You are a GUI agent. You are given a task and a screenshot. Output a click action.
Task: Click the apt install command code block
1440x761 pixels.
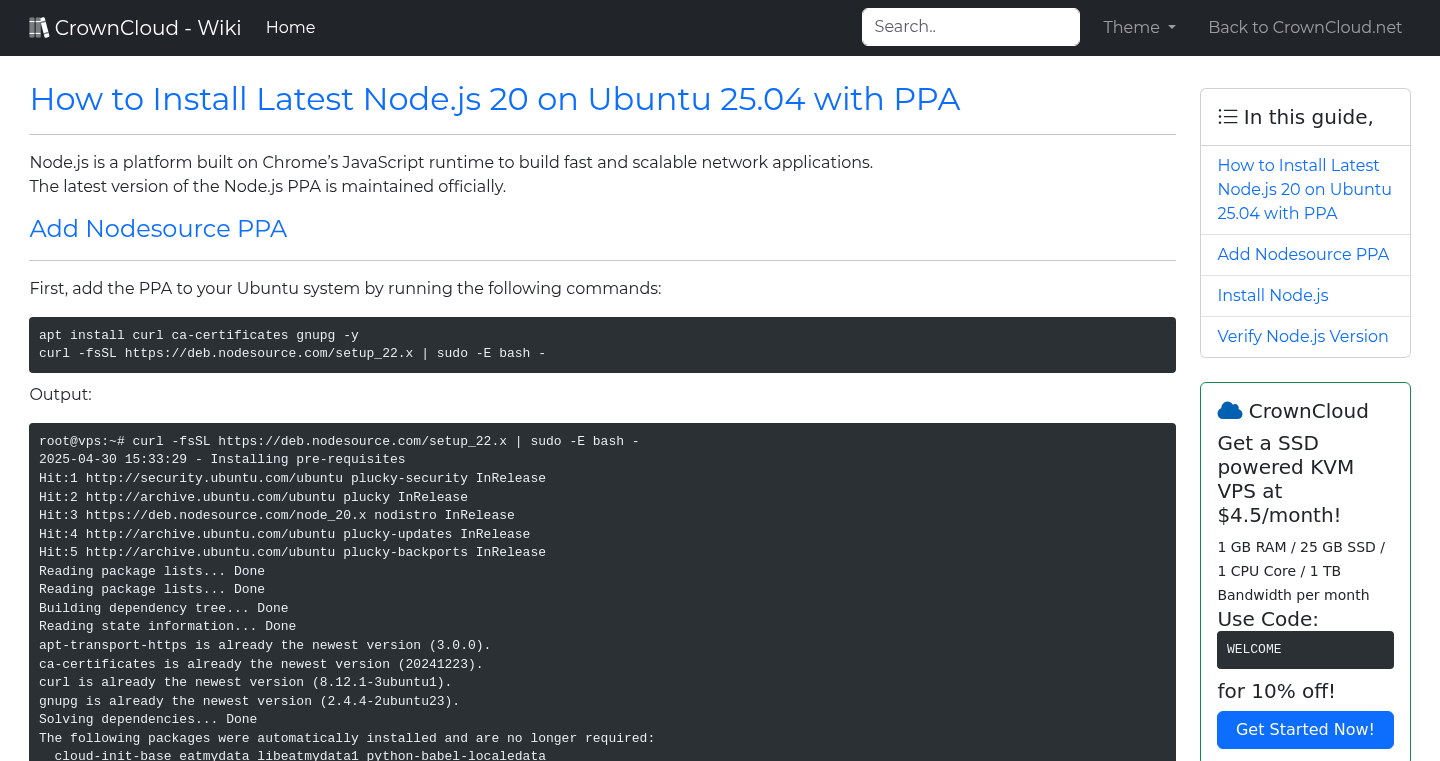602,345
